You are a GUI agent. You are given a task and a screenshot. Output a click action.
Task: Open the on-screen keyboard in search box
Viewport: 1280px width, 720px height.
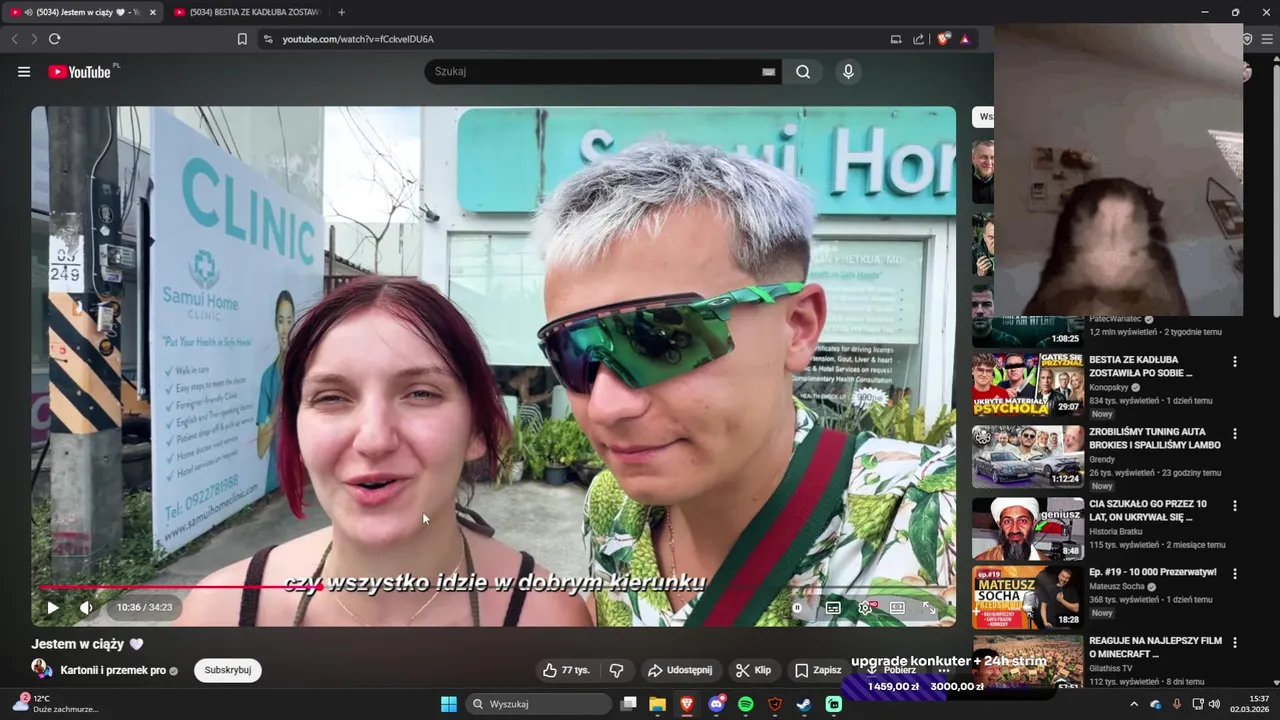tap(768, 72)
